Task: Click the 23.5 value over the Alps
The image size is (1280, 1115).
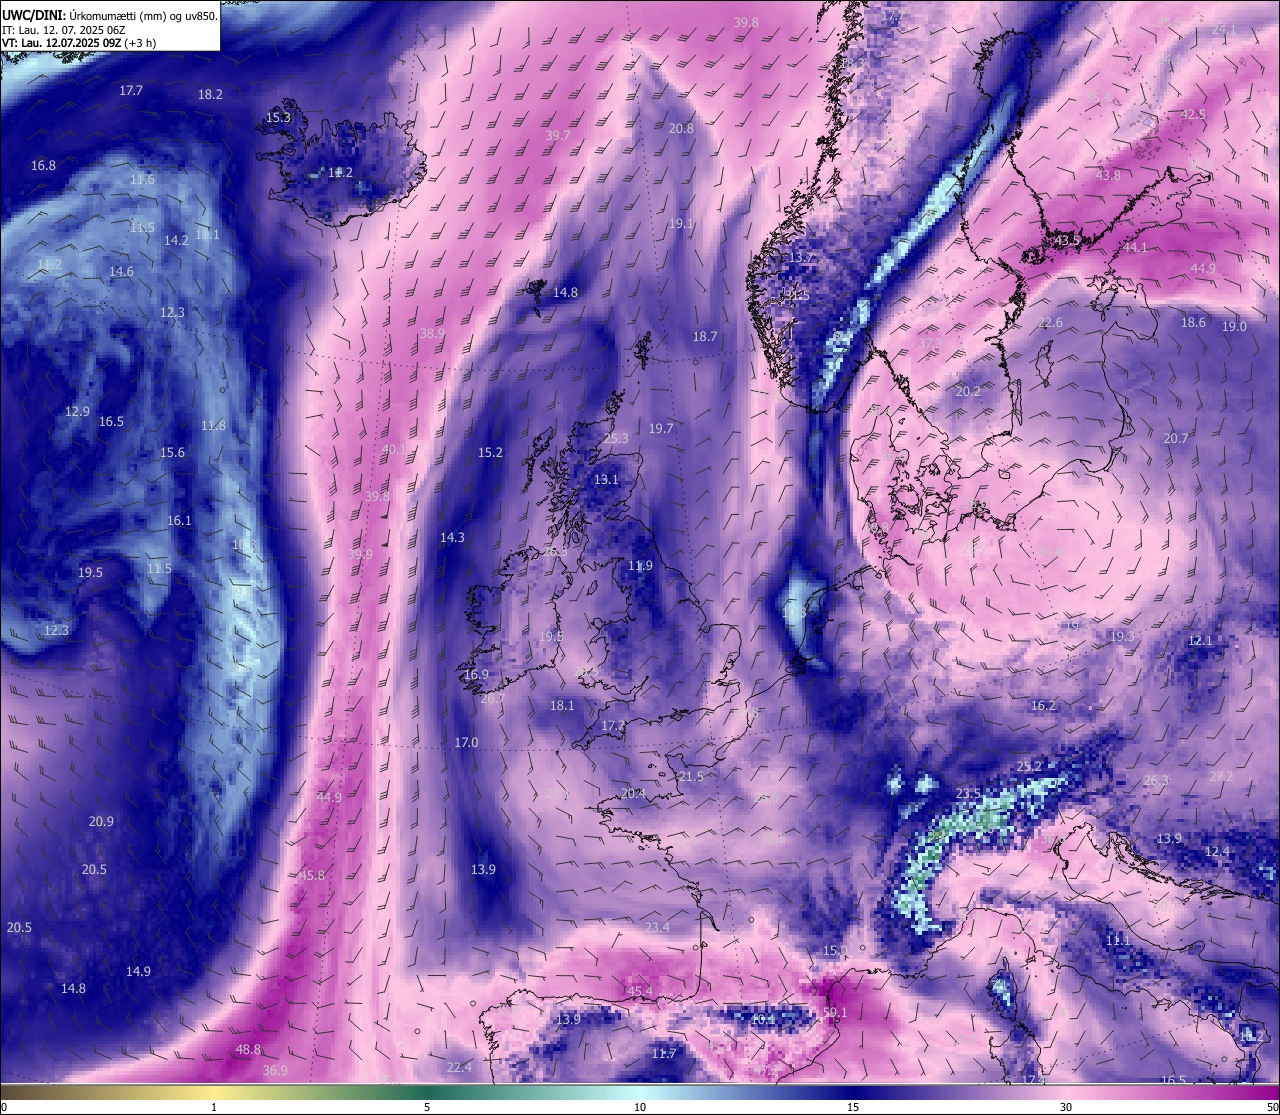Action: 968,793
